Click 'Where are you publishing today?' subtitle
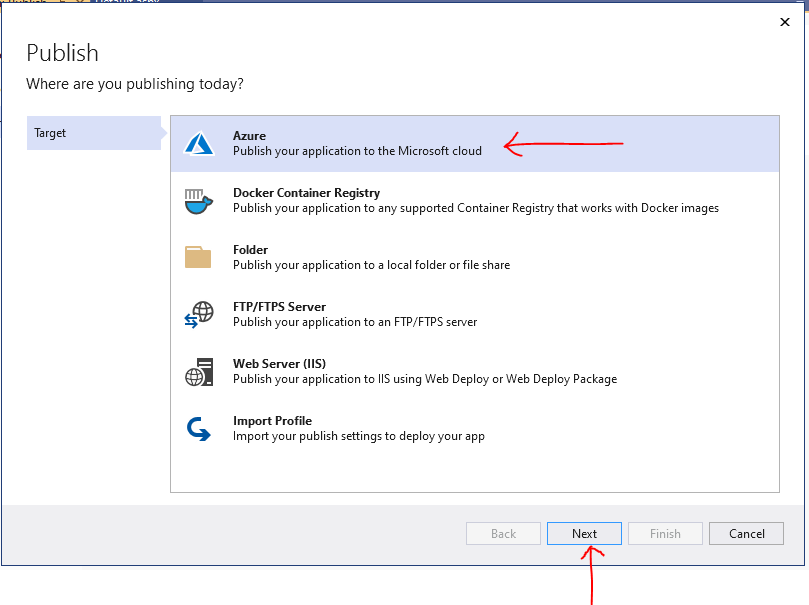809x605 pixels. pos(135,84)
